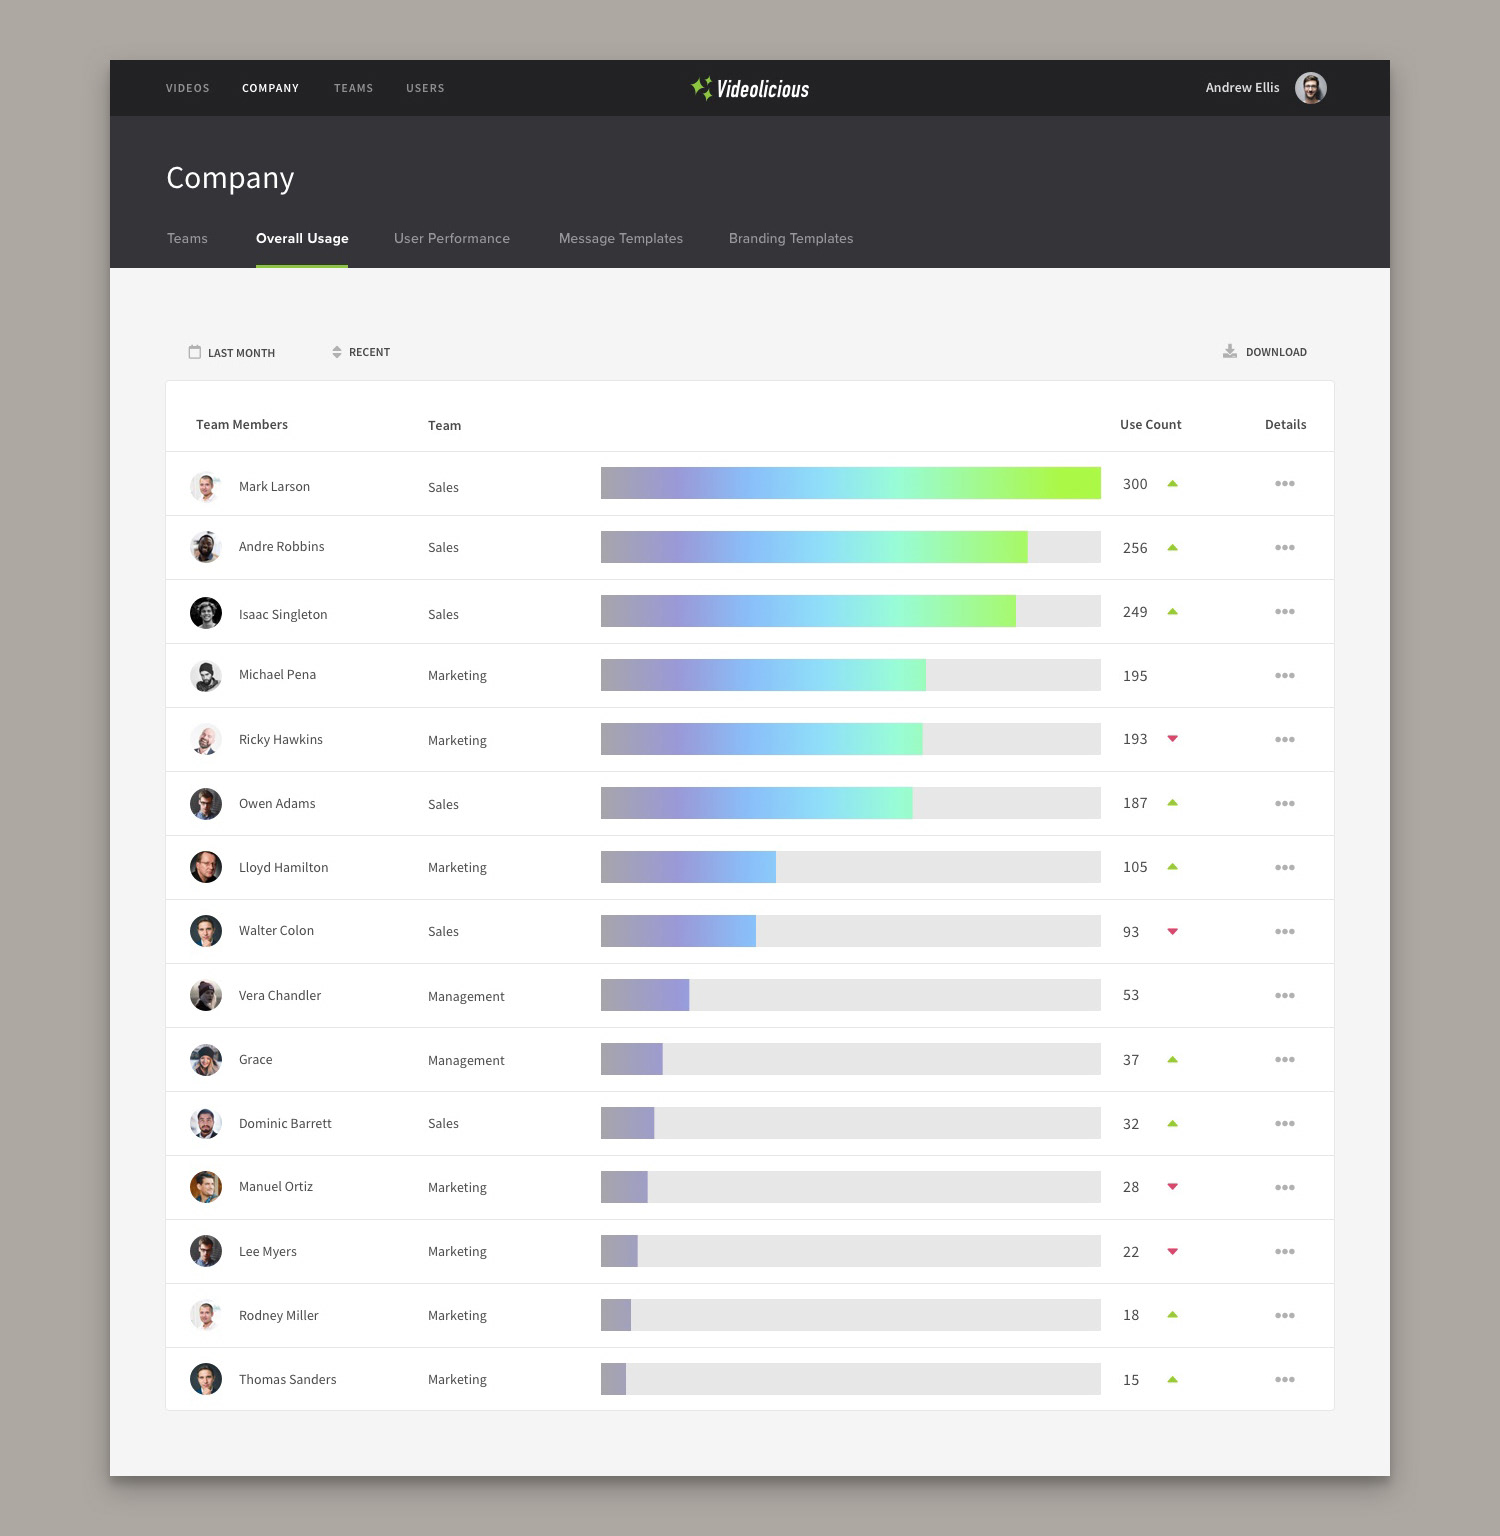Open details menu for Grace
This screenshot has height=1536, width=1500.
tap(1285, 1060)
